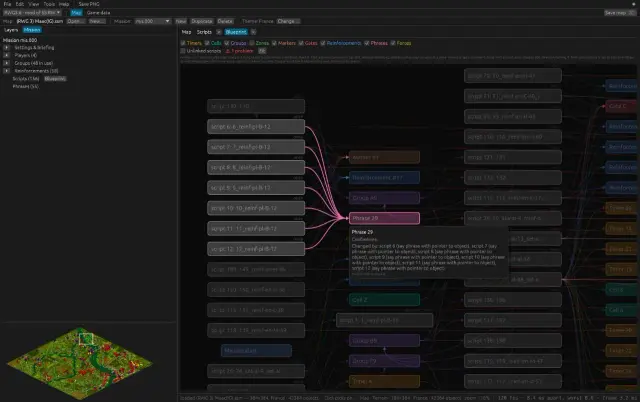Select the blue Reinforcement #17 node
The image size is (640, 402).
(384, 178)
